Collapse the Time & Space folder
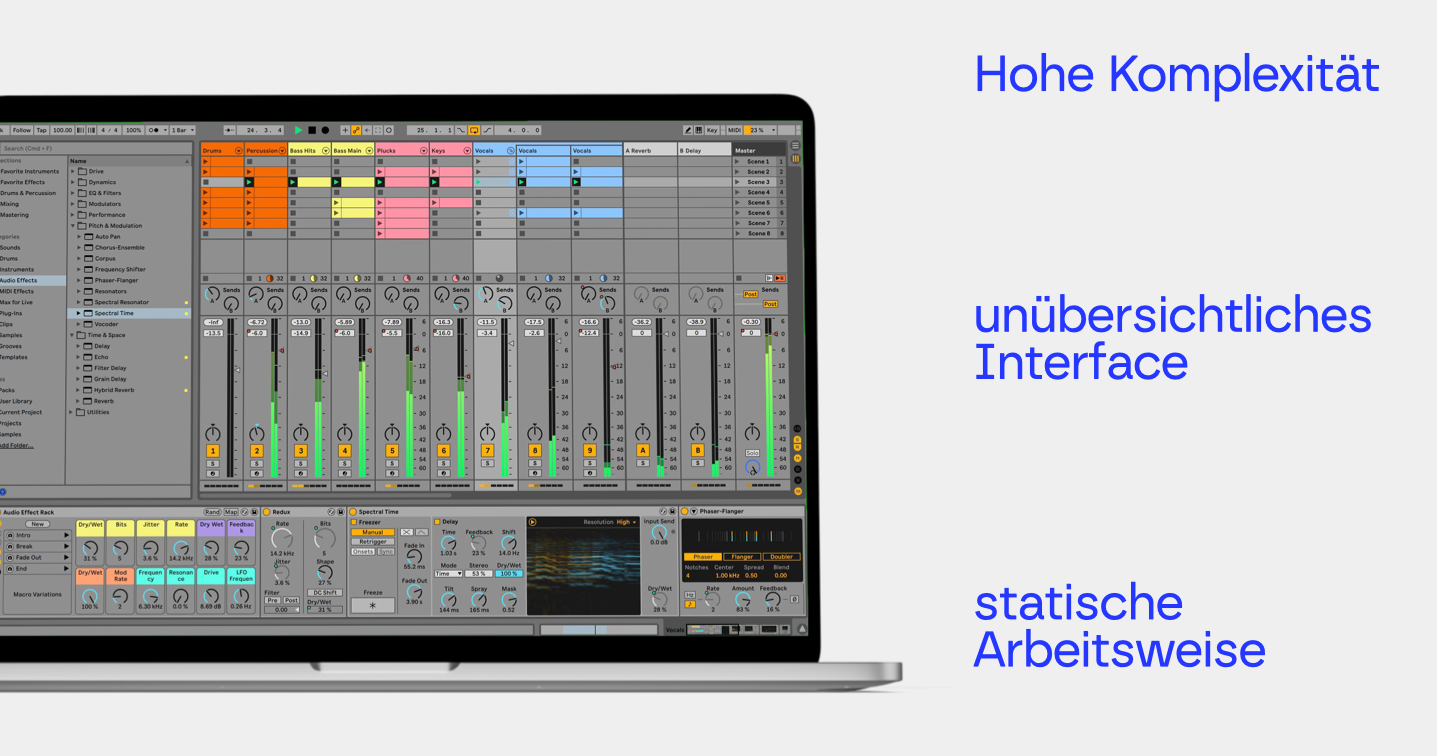 (x=73, y=335)
